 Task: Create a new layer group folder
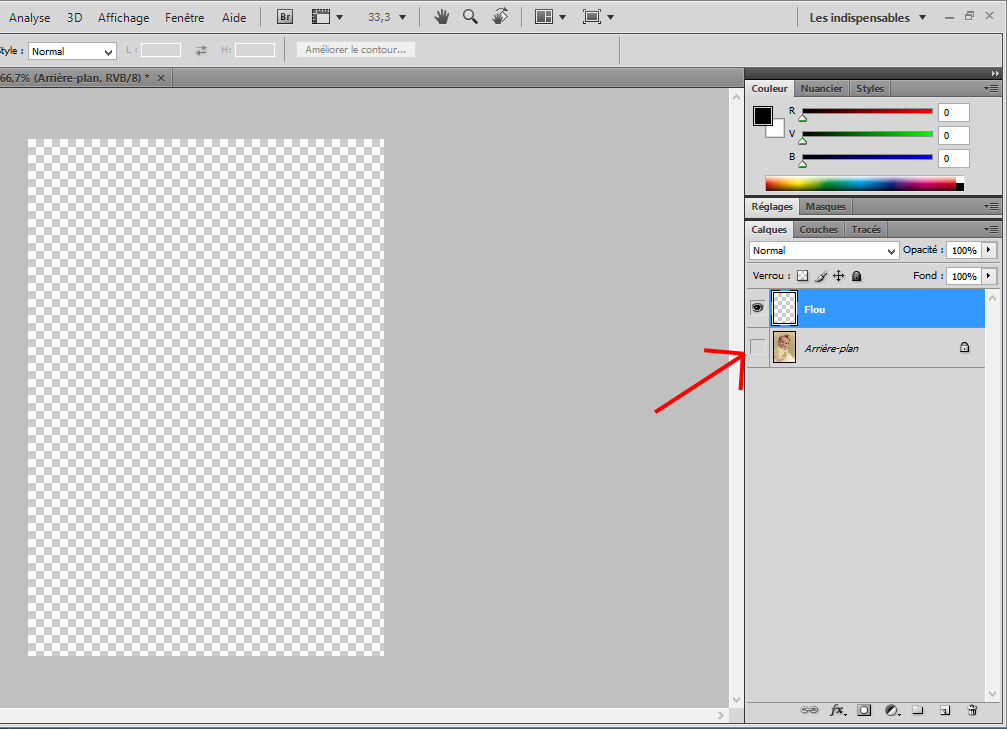917,710
